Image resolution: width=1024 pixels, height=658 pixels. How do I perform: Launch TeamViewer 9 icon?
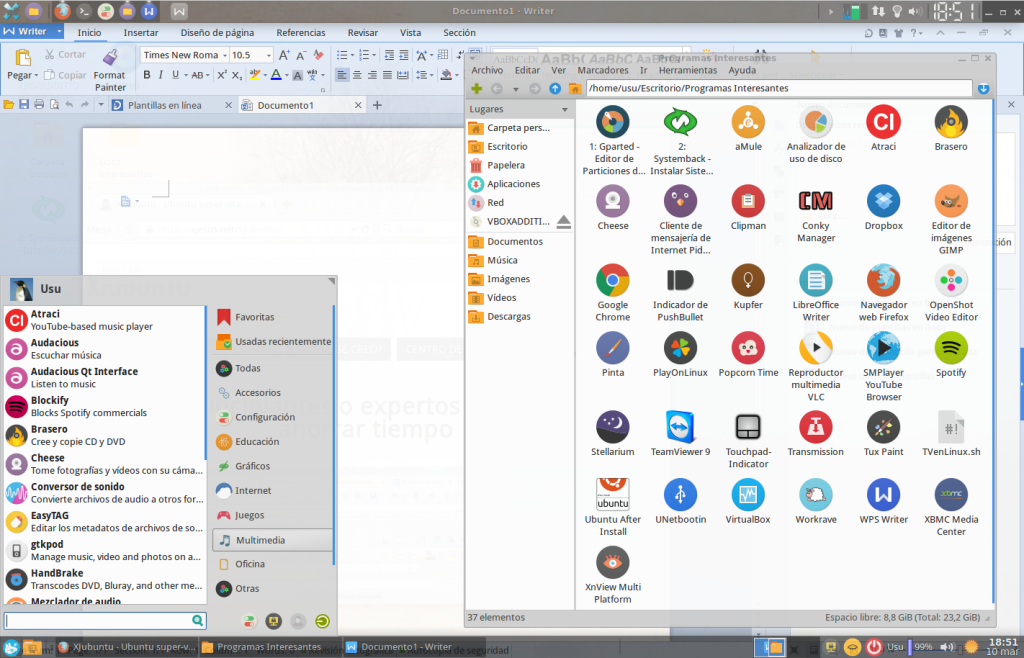(680, 427)
